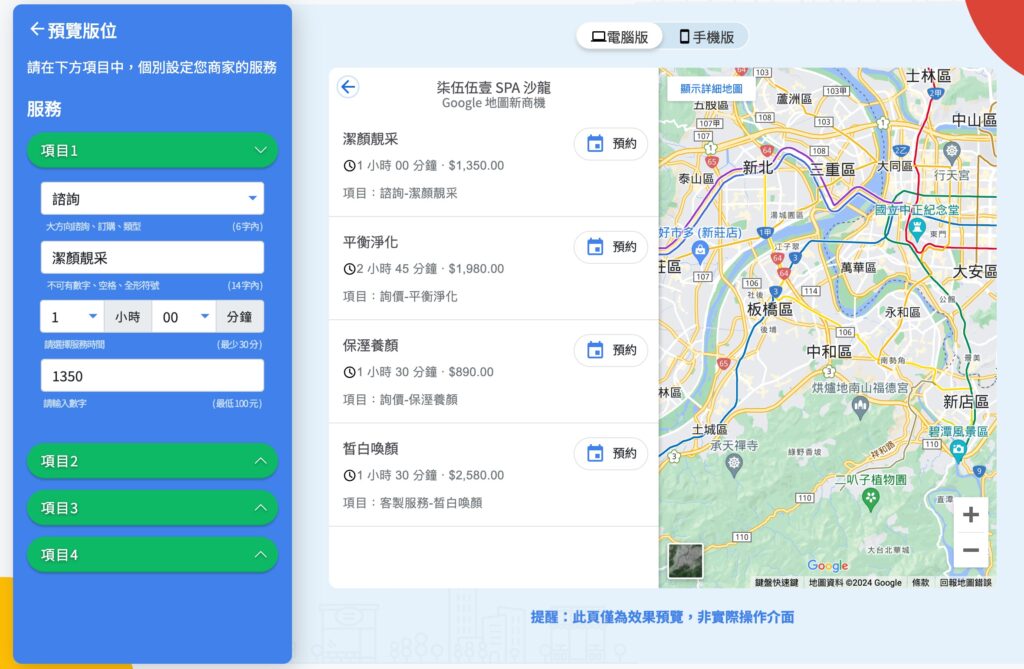This screenshot has width=1024, height=669.
Task: Click 回報地圖錯誤 link
Action: [965, 582]
